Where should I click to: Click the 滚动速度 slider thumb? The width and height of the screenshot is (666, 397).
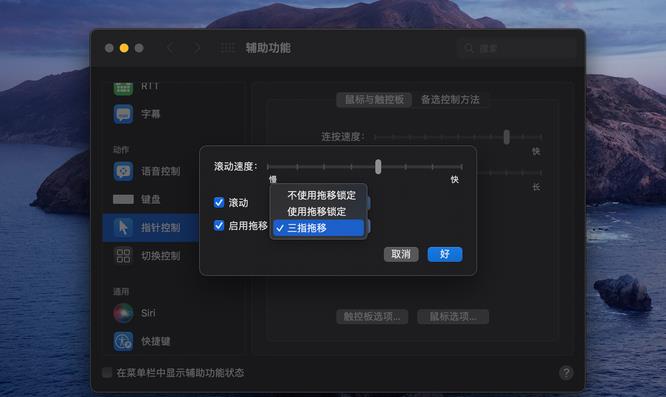[x=378, y=167]
